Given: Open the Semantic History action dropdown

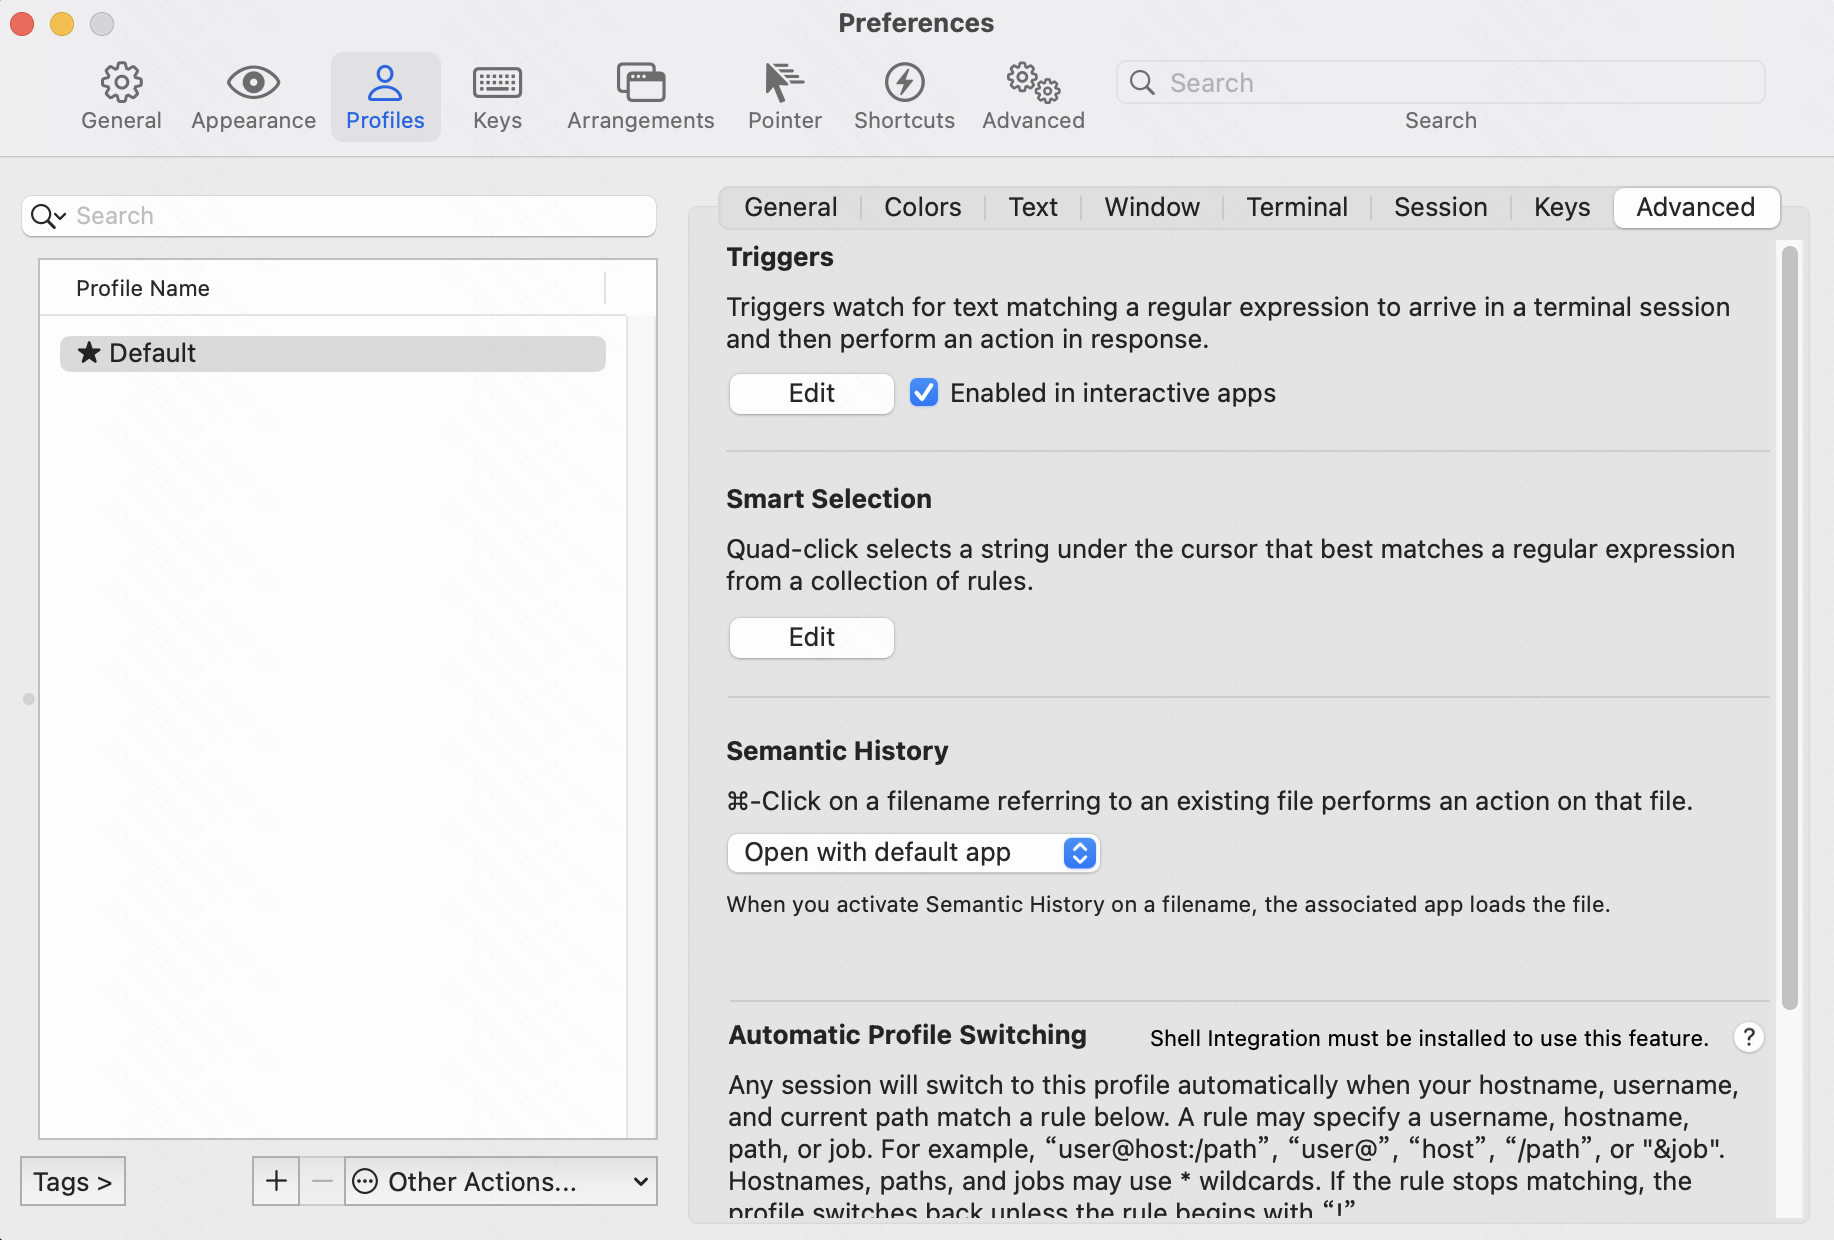Looking at the screenshot, I should click(913, 852).
